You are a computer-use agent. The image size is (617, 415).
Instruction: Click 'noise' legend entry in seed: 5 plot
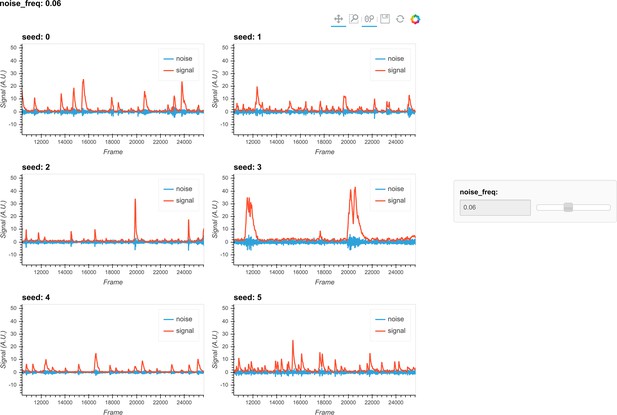tap(390, 319)
